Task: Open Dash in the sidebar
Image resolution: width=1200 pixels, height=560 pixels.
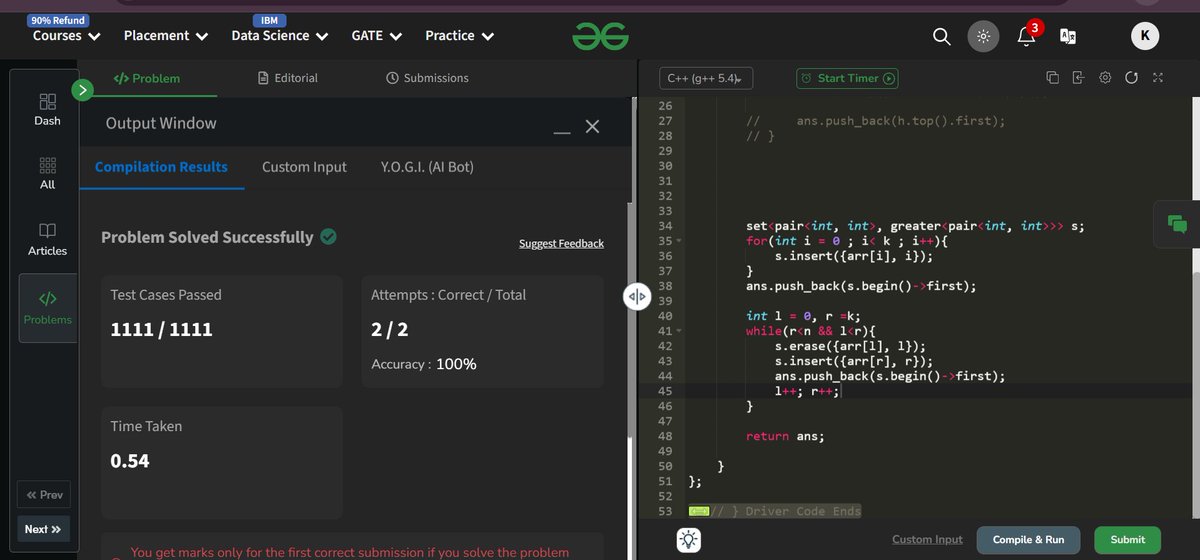Action: [47, 110]
